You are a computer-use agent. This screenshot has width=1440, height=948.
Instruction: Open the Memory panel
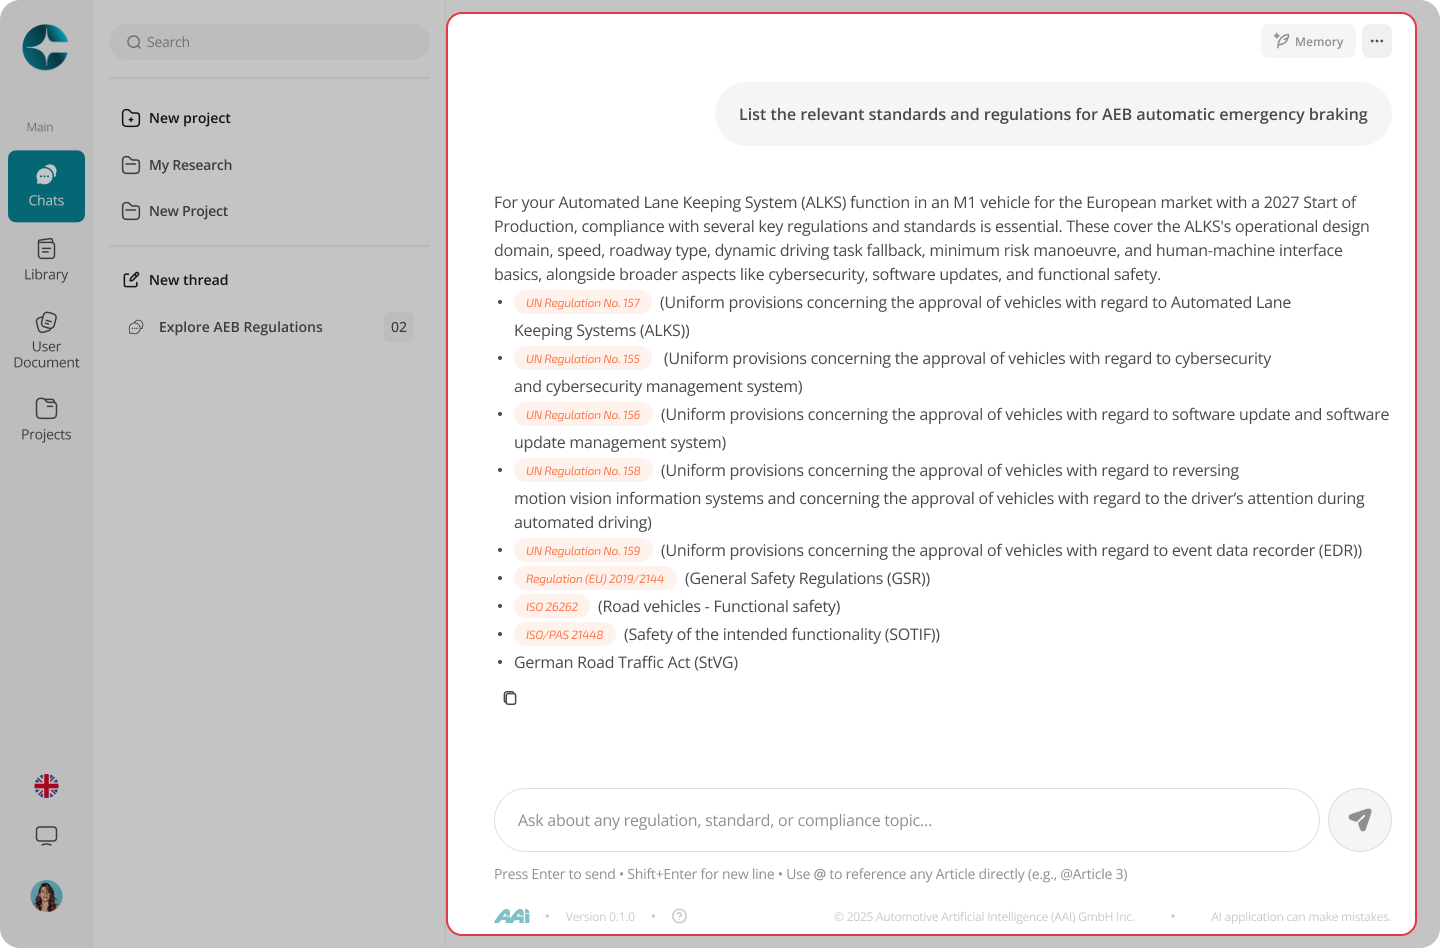coord(1308,41)
